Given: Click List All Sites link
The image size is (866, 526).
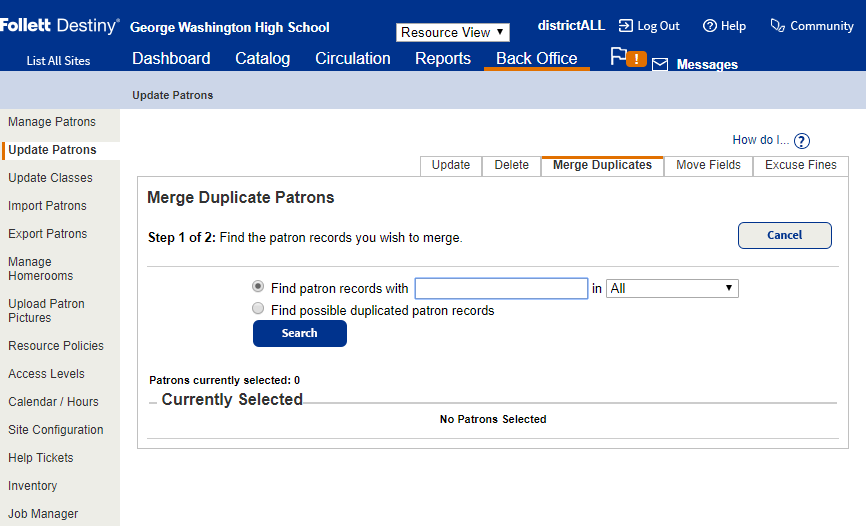Looking at the screenshot, I should click(x=58, y=61).
